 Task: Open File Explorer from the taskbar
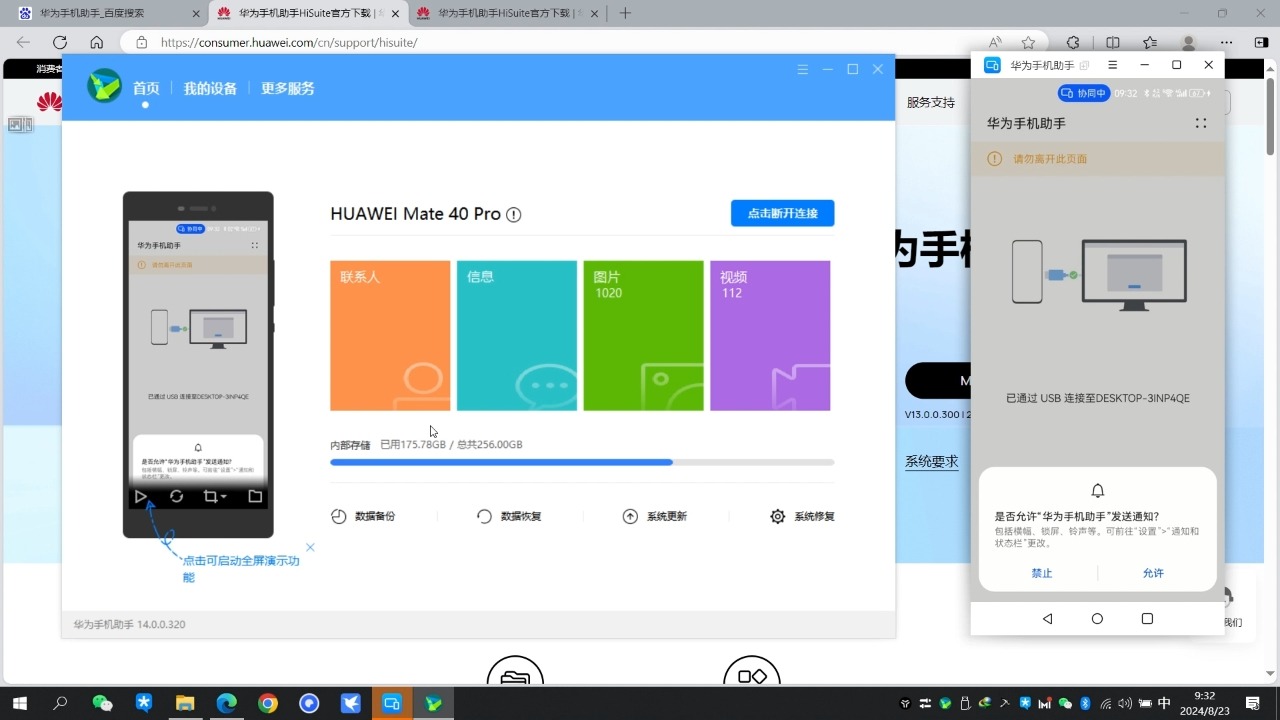(184, 703)
